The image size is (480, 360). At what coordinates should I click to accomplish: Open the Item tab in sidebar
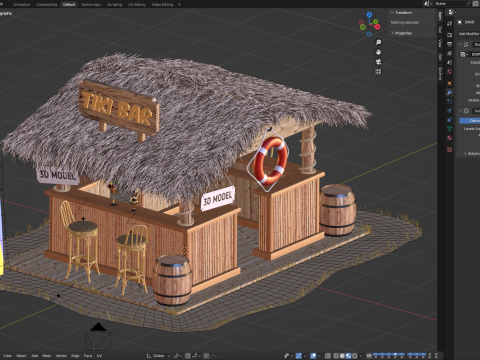click(440, 16)
